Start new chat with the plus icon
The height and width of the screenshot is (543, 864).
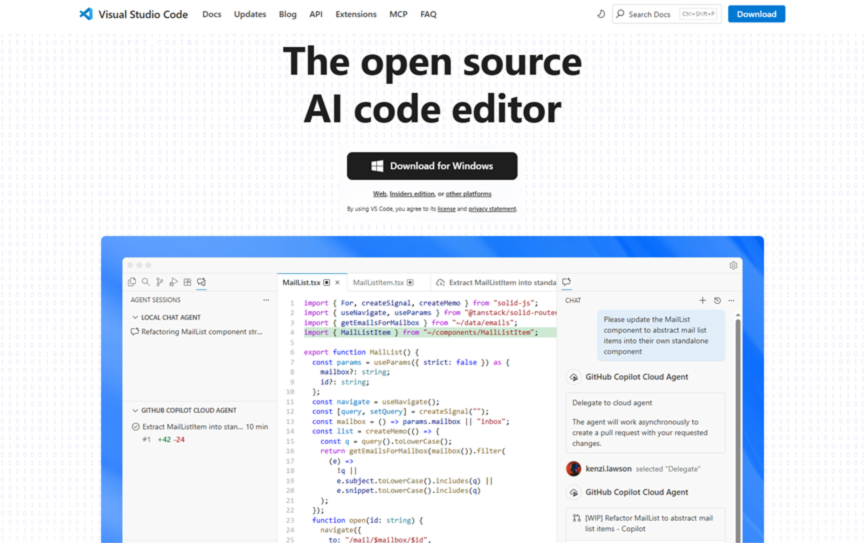tap(703, 300)
